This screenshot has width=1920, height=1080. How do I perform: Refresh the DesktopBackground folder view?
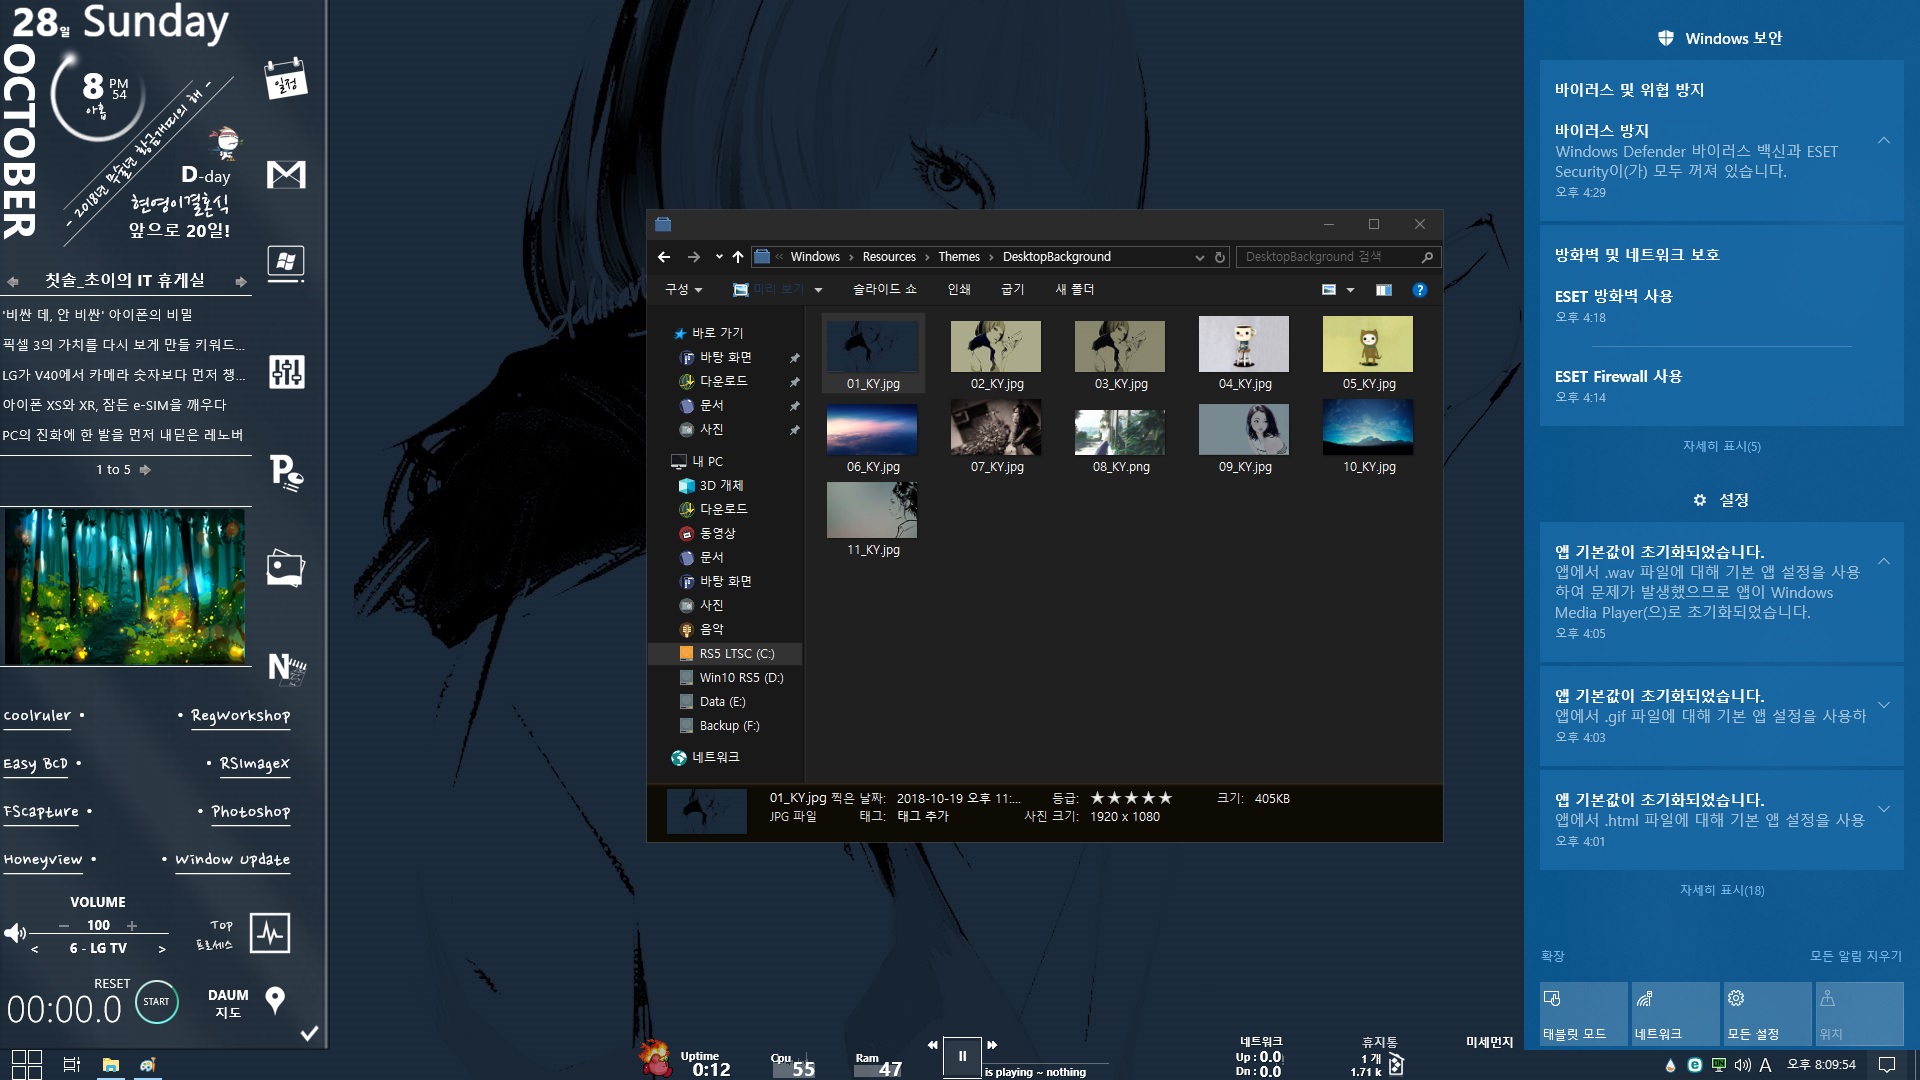coord(1220,257)
